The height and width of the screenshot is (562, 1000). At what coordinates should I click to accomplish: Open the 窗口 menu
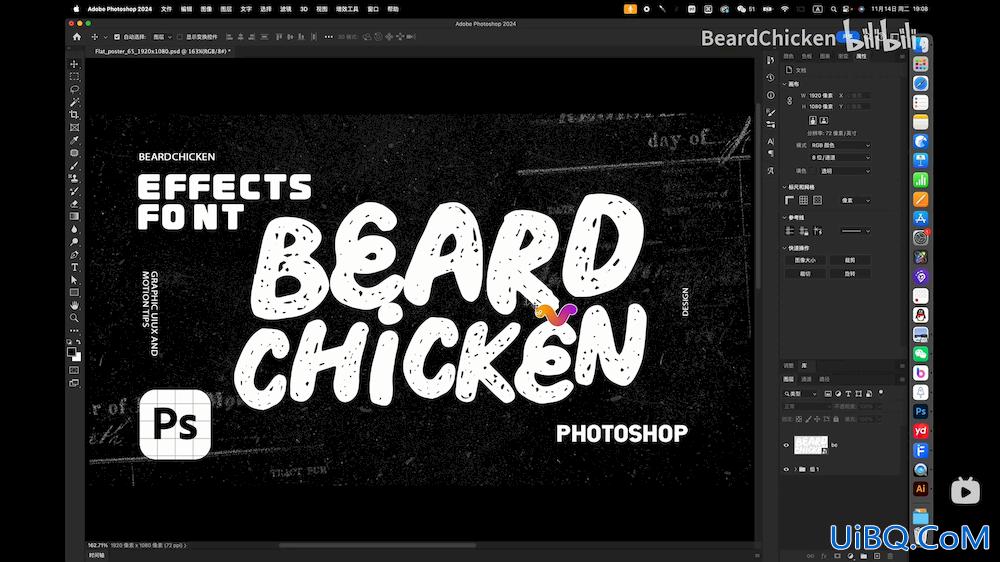373,9
